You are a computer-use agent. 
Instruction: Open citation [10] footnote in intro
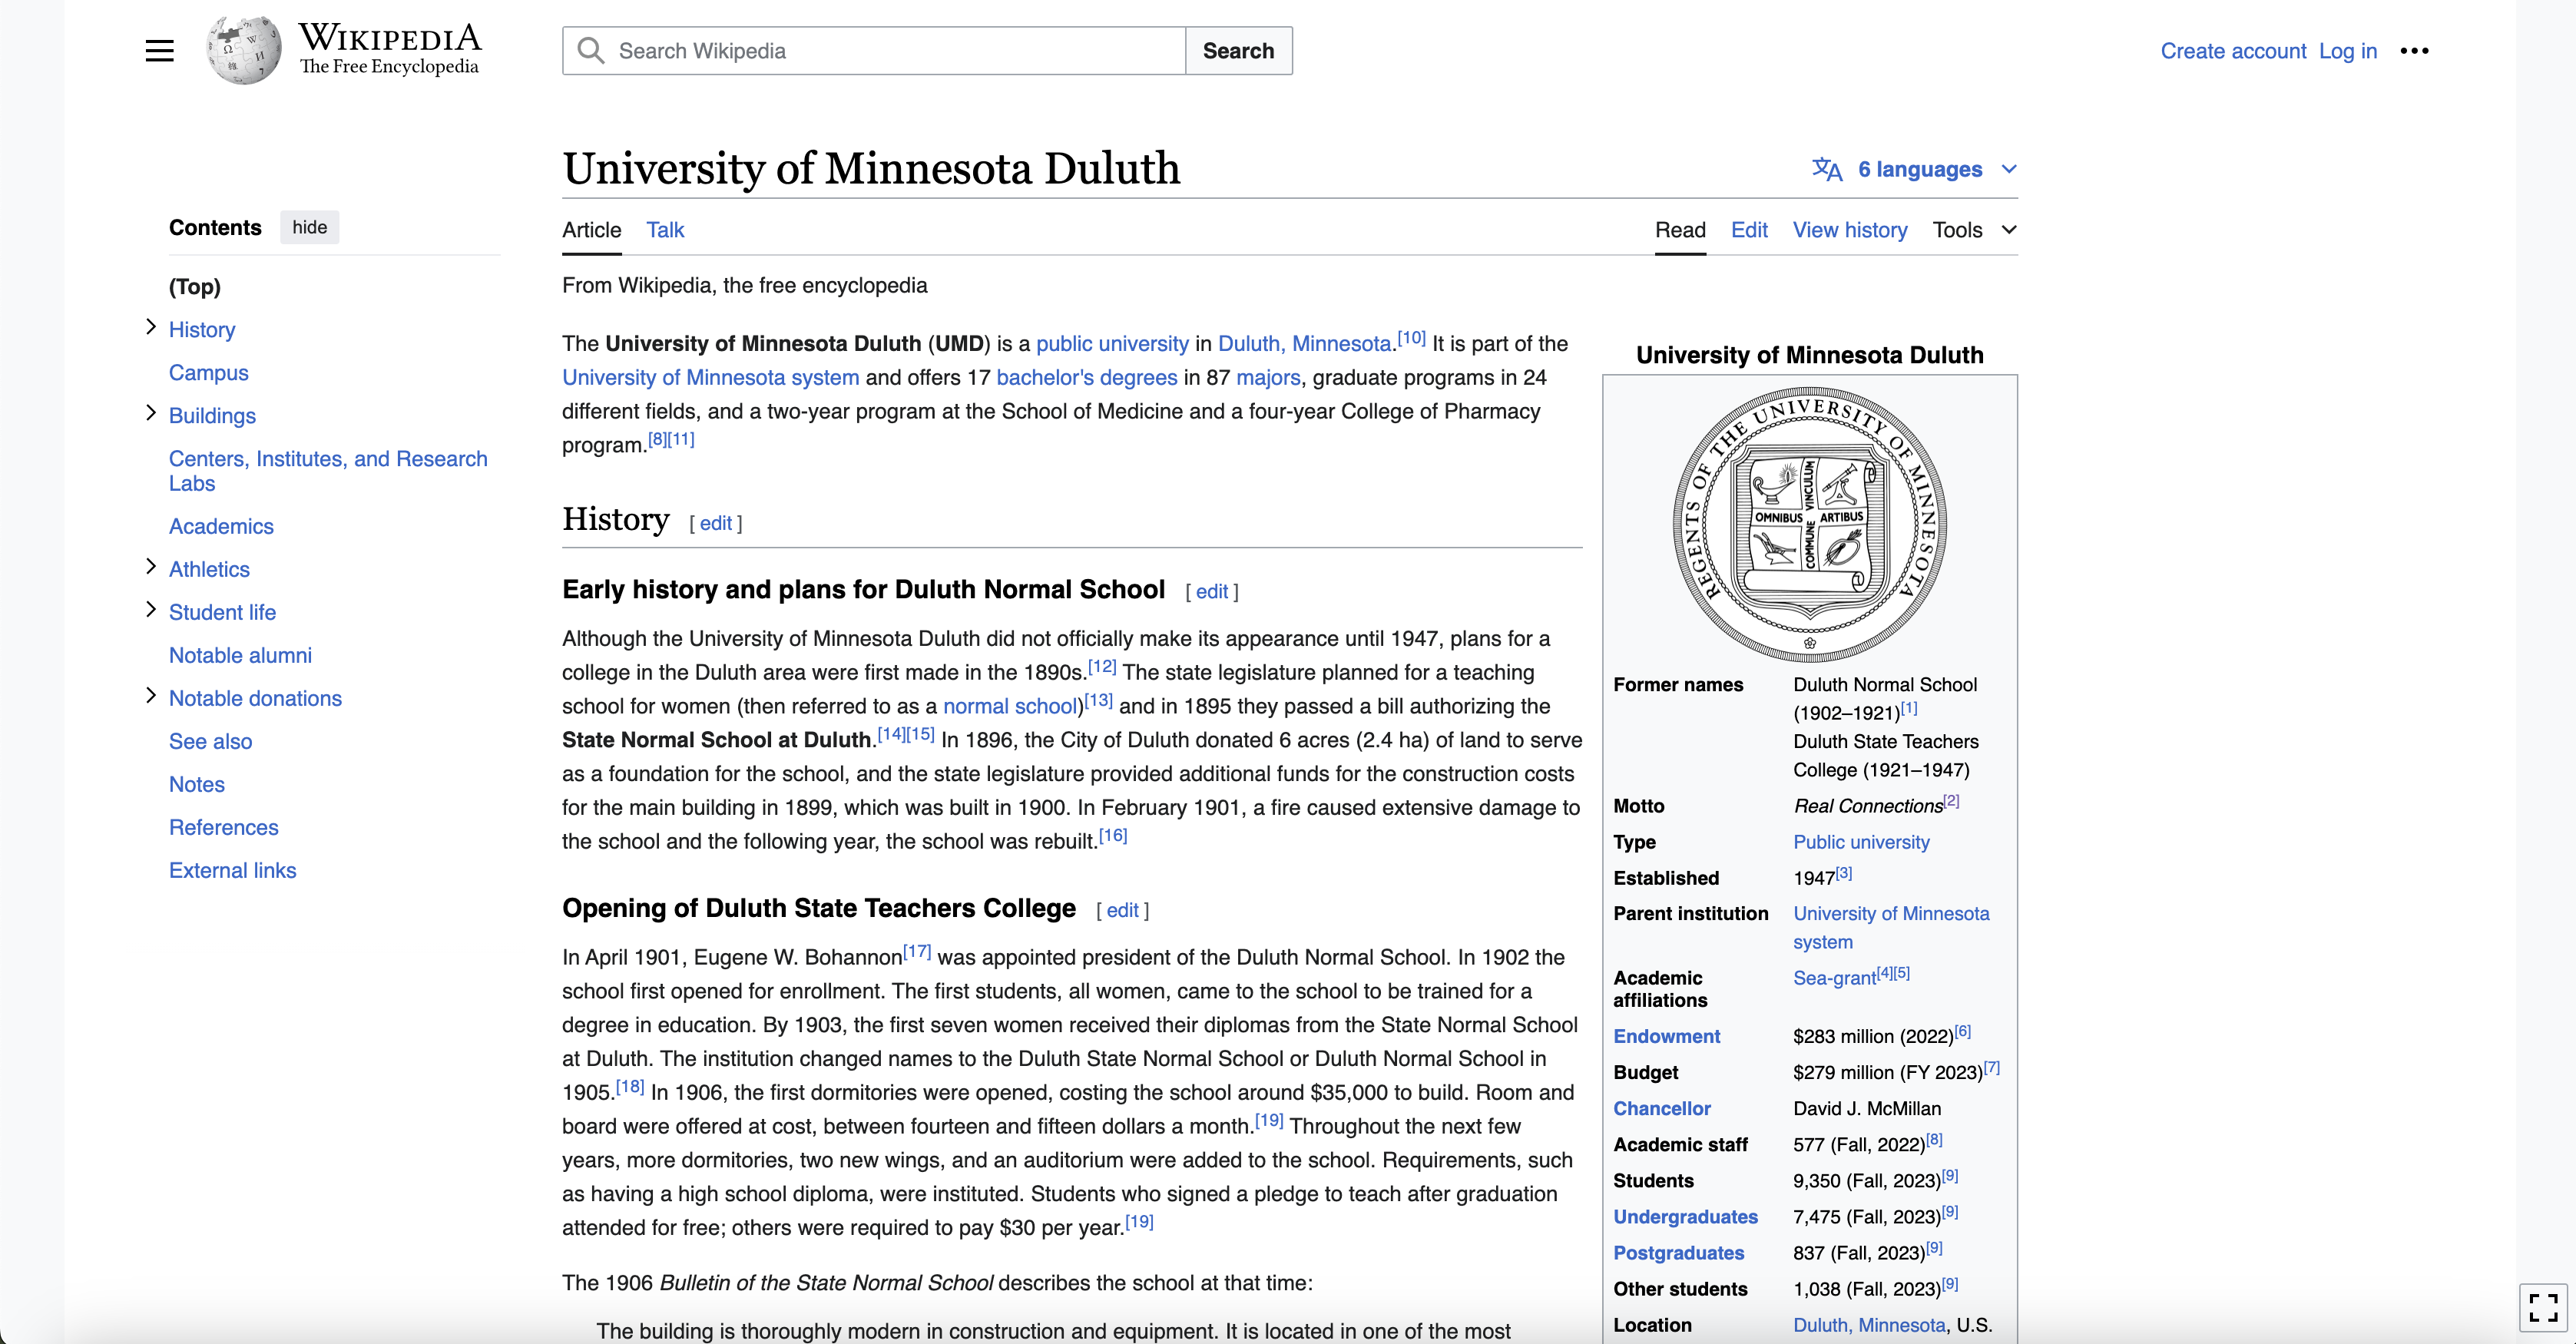tap(1411, 338)
